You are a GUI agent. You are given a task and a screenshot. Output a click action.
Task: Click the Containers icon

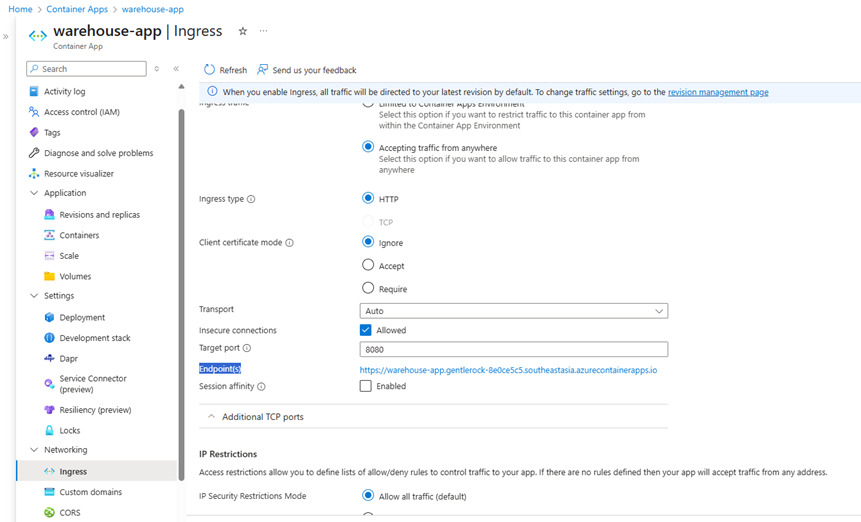click(x=49, y=235)
